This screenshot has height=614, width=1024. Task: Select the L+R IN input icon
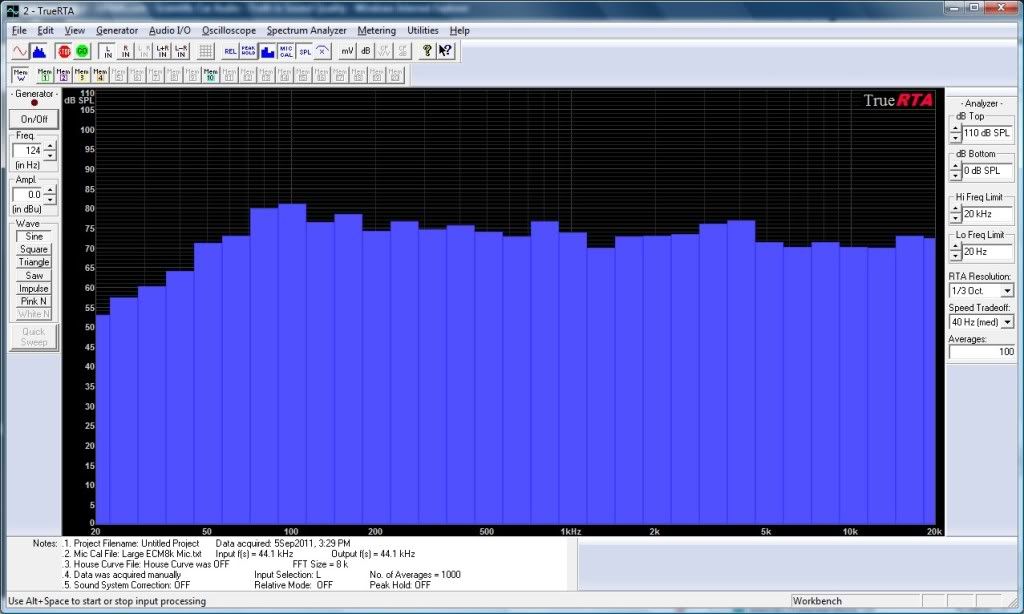pyautogui.click(x=162, y=50)
